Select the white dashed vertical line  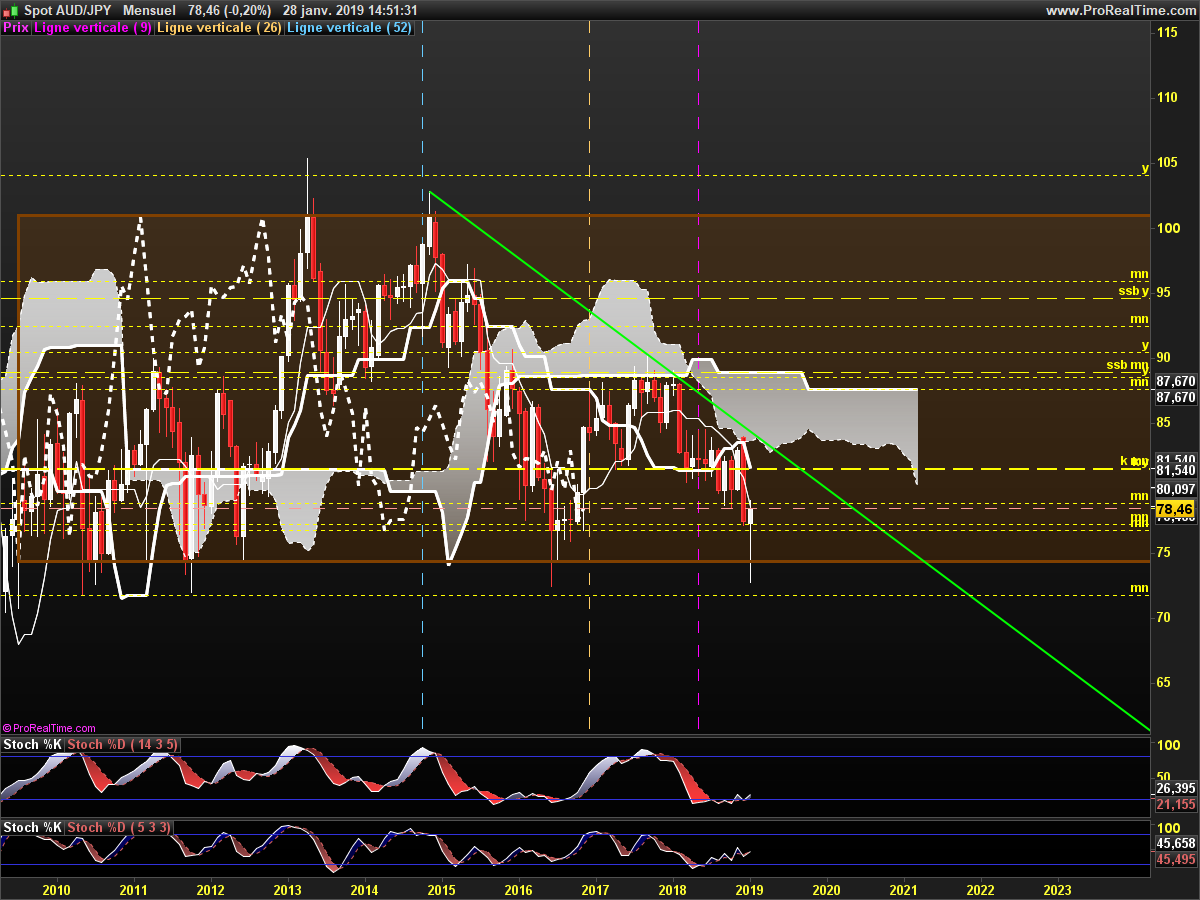tap(590, 380)
